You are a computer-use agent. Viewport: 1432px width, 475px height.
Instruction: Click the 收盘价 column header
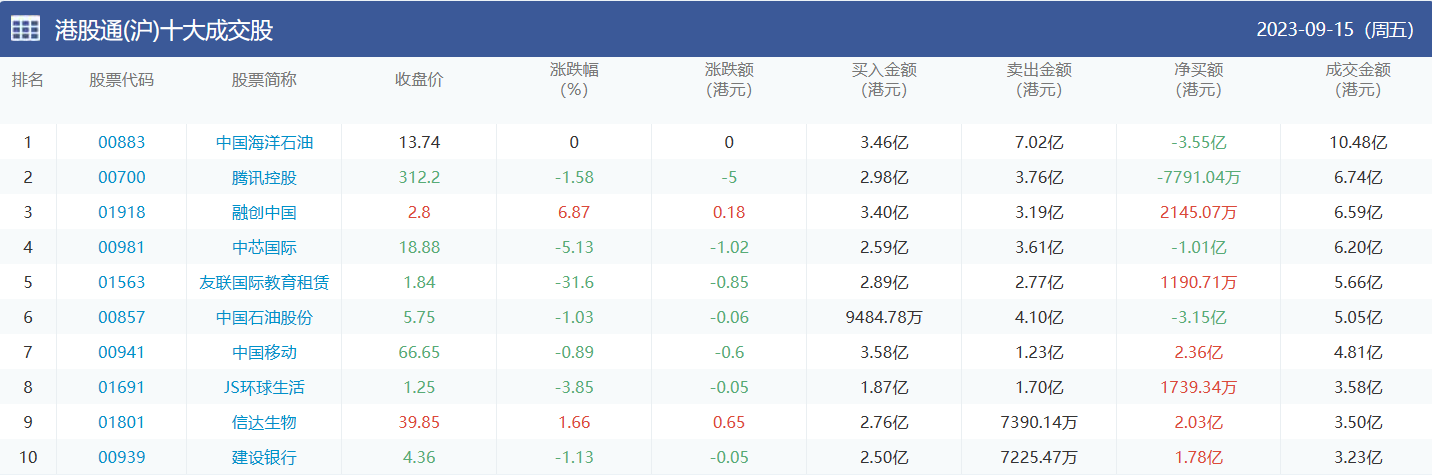[x=419, y=80]
